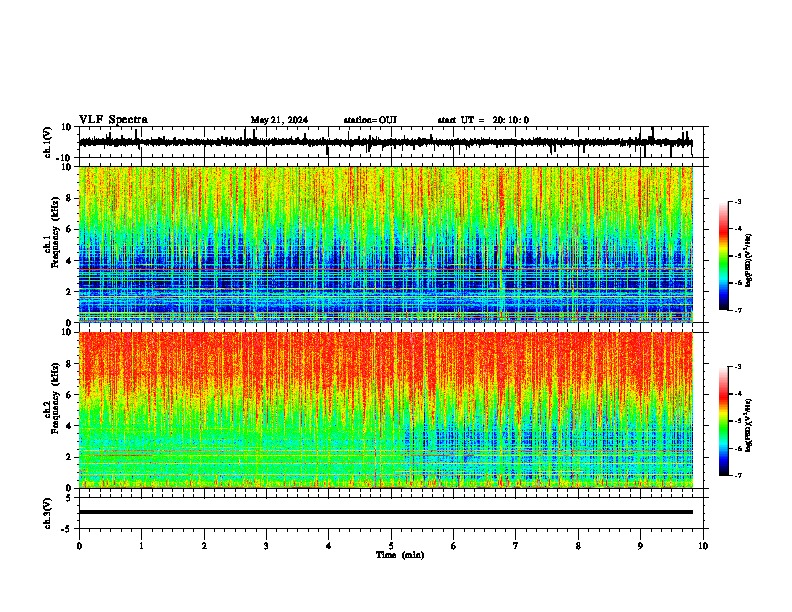This screenshot has width=792, height=612.
Task: Select the ch.1 spectrogram color scale bar
Action: click(x=723, y=256)
